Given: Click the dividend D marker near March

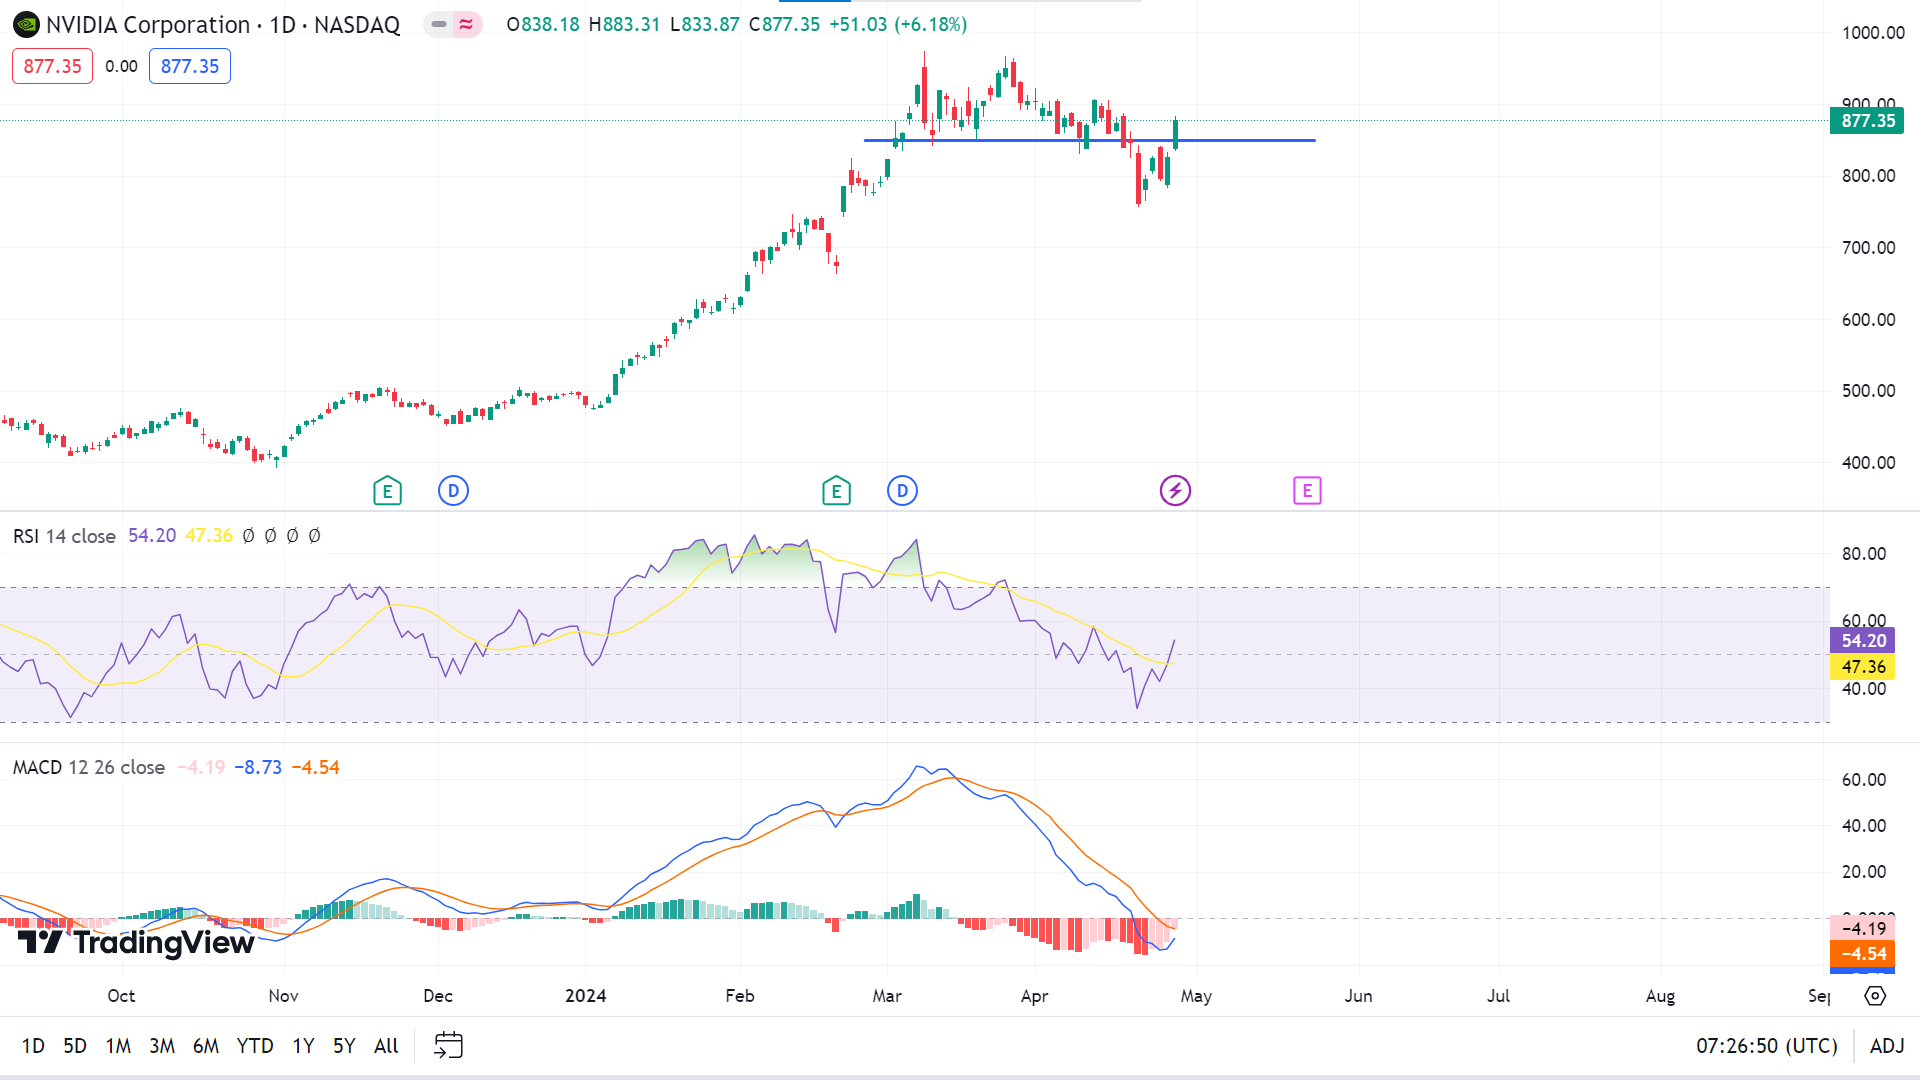Looking at the screenshot, I should coord(902,491).
